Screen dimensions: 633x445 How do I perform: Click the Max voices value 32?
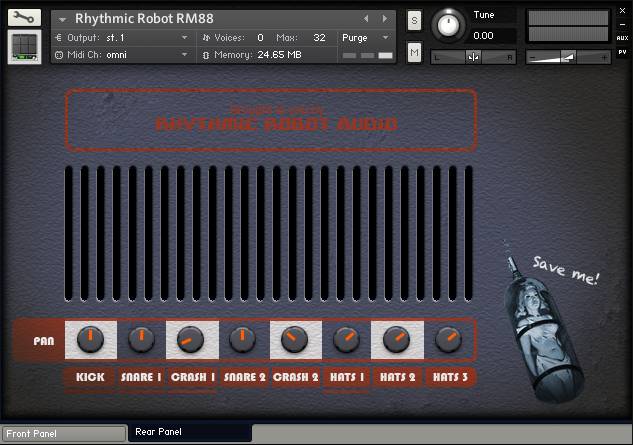click(319, 38)
